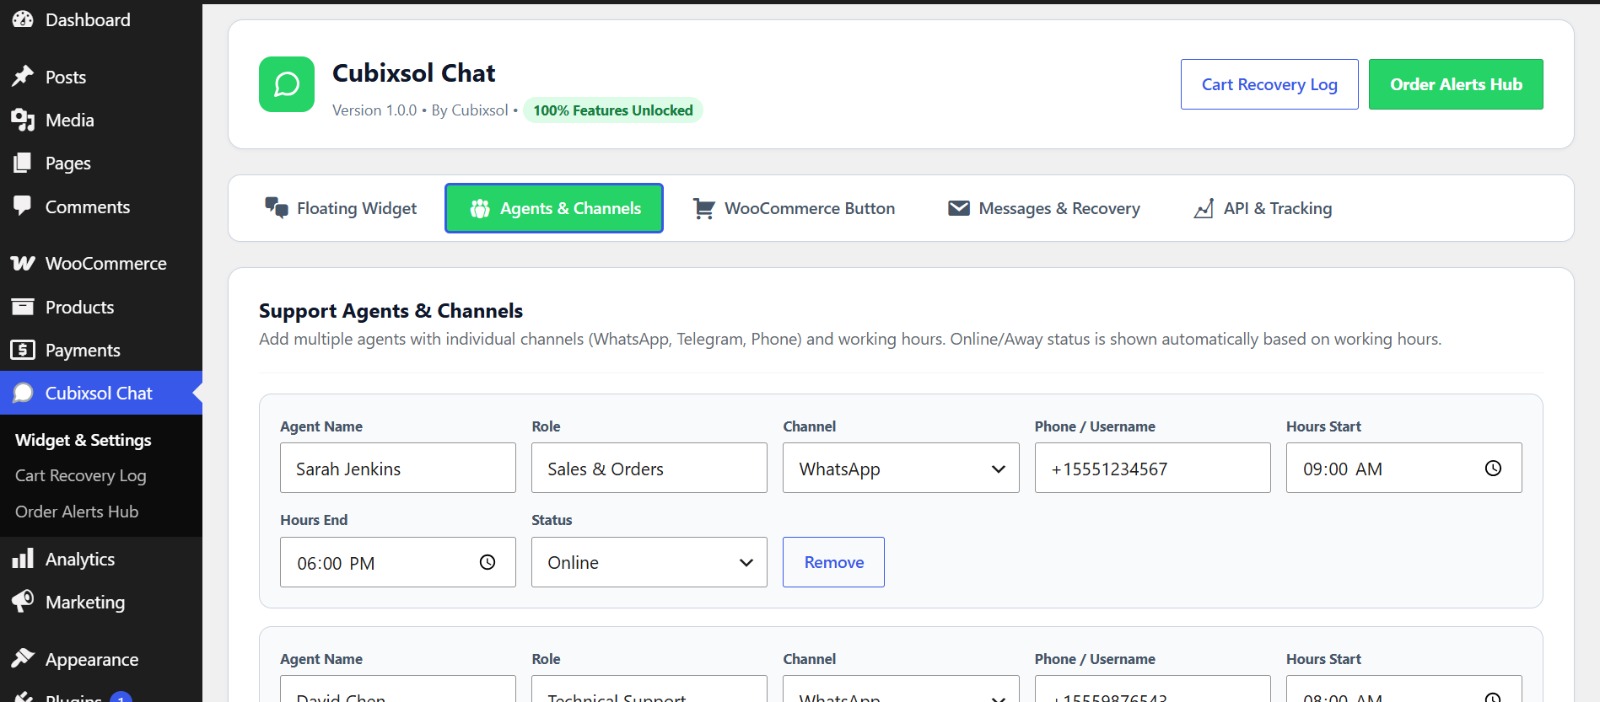Click the Agent Name field with Sarah Jenkins
The image size is (1600, 702).
click(x=398, y=468)
